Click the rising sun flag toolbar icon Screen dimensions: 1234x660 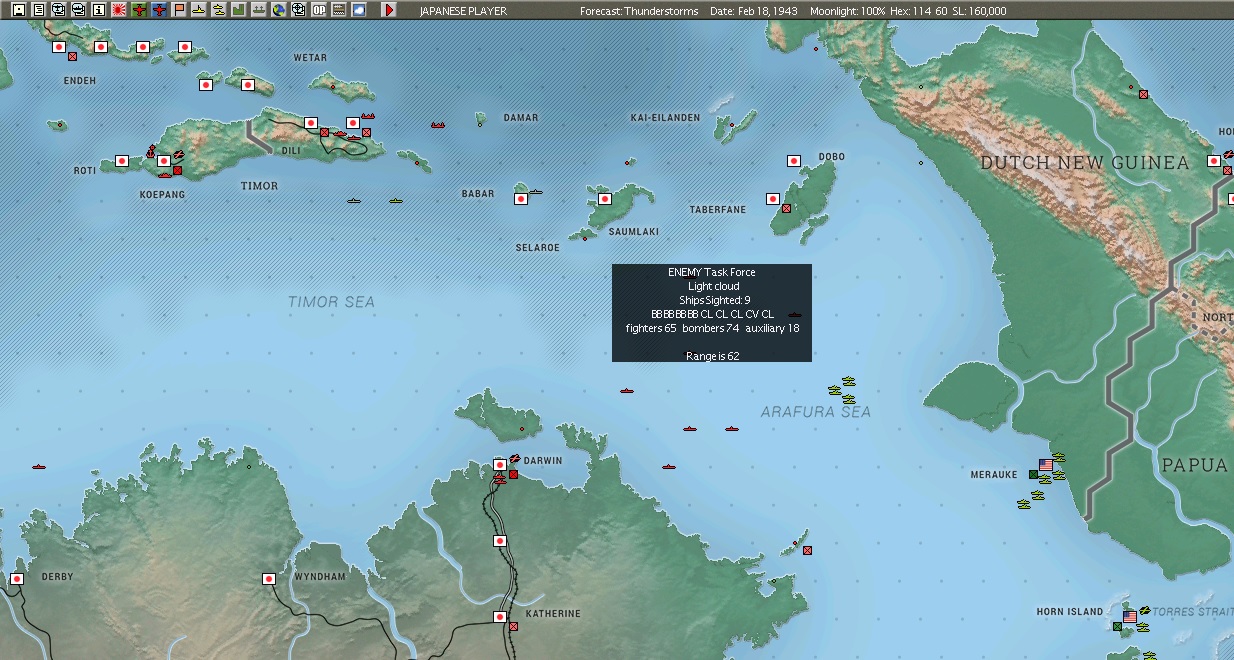[x=118, y=10]
